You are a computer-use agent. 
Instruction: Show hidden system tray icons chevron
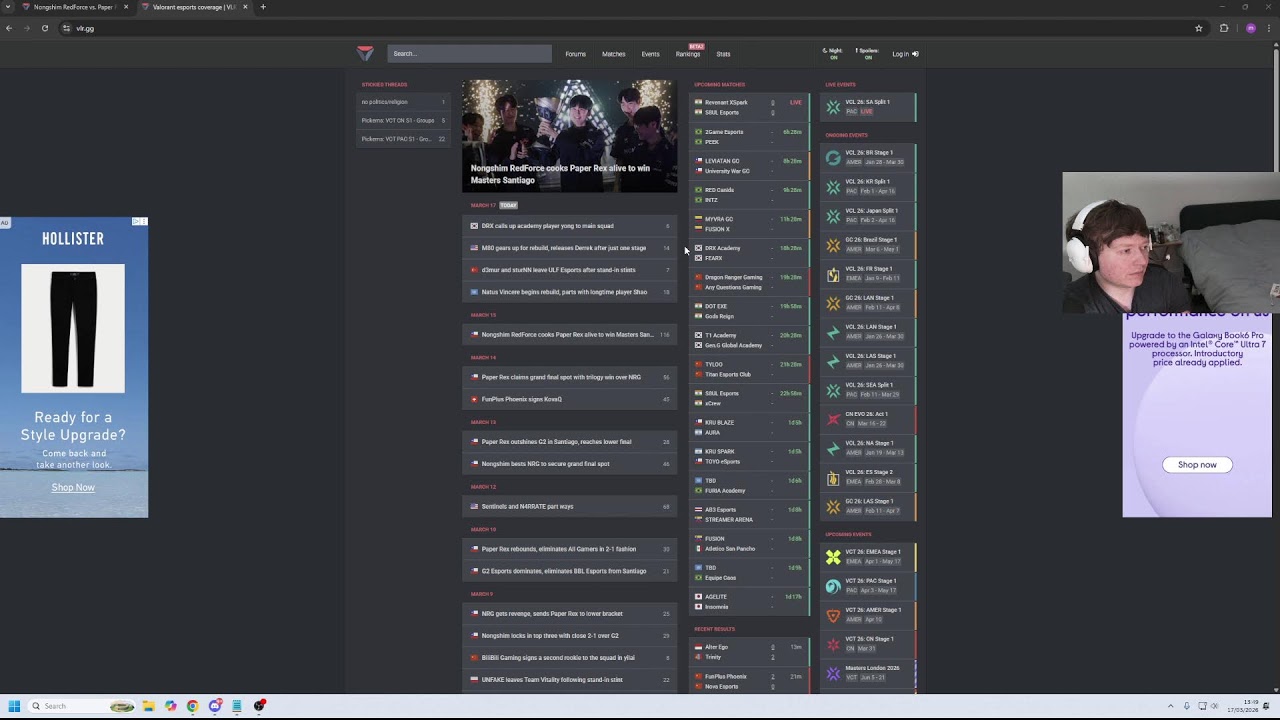pos(1170,706)
